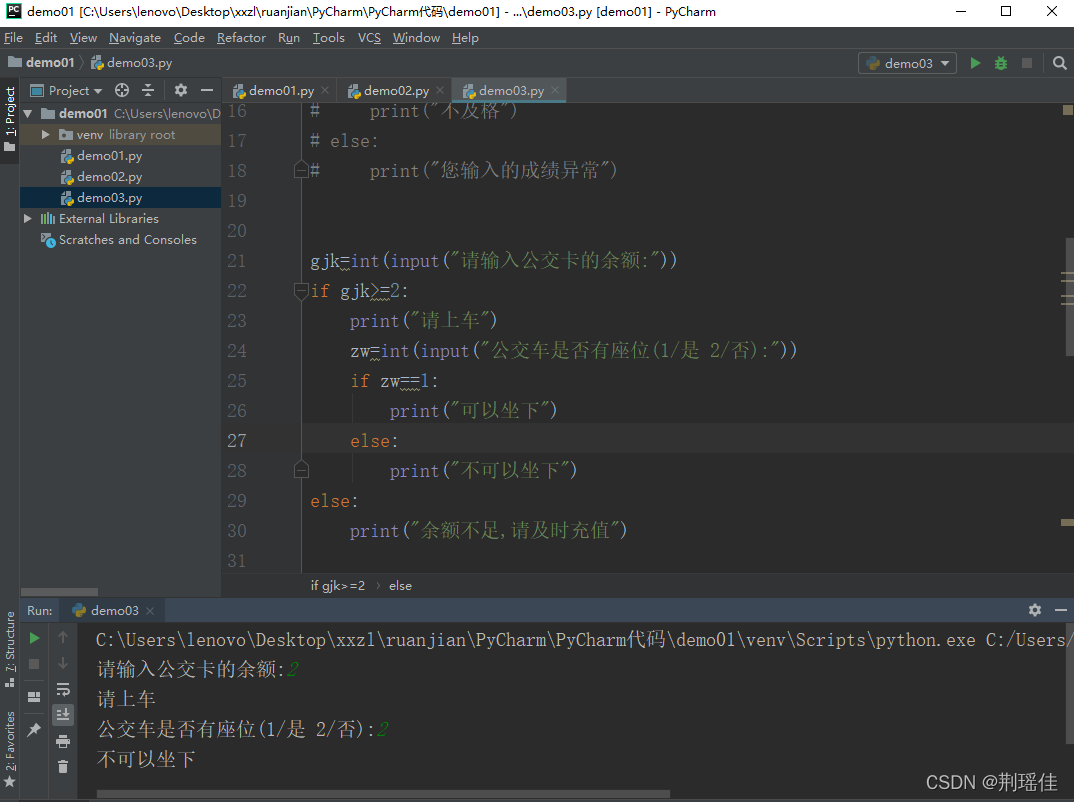Open Search Everywhere with the magnifier icon
Screen dimensions: 1074x802
click(x=1059, y=62)
